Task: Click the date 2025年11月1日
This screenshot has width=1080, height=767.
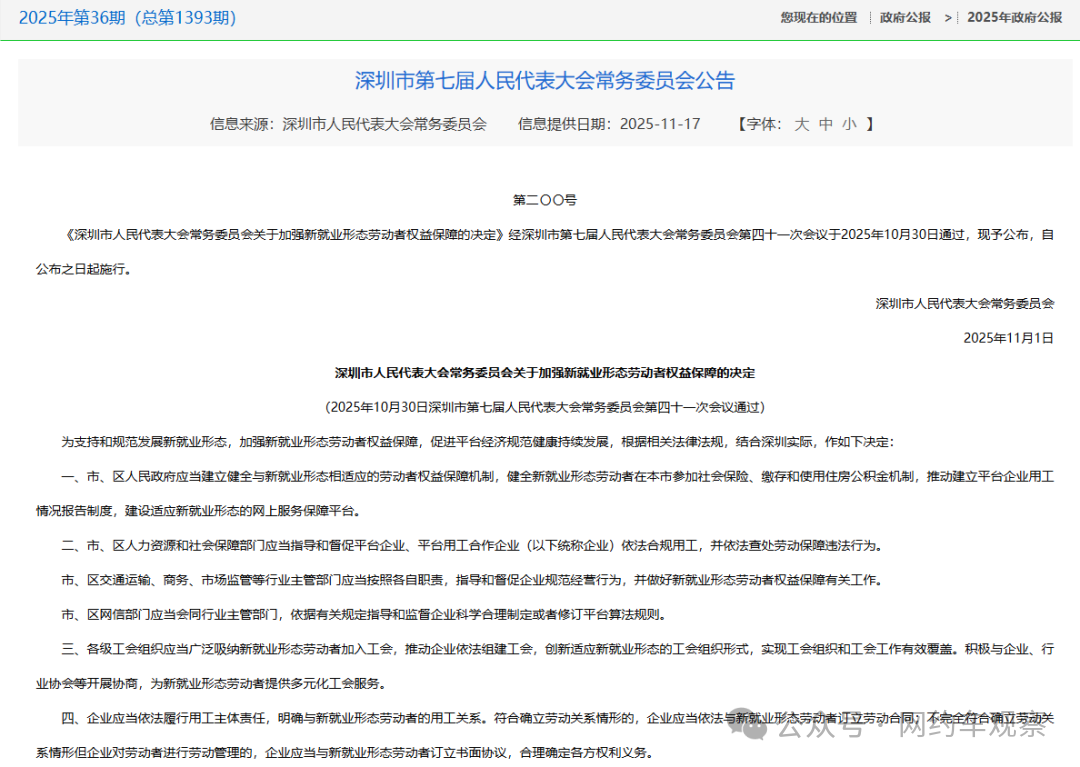Action: pos(1008,338)
